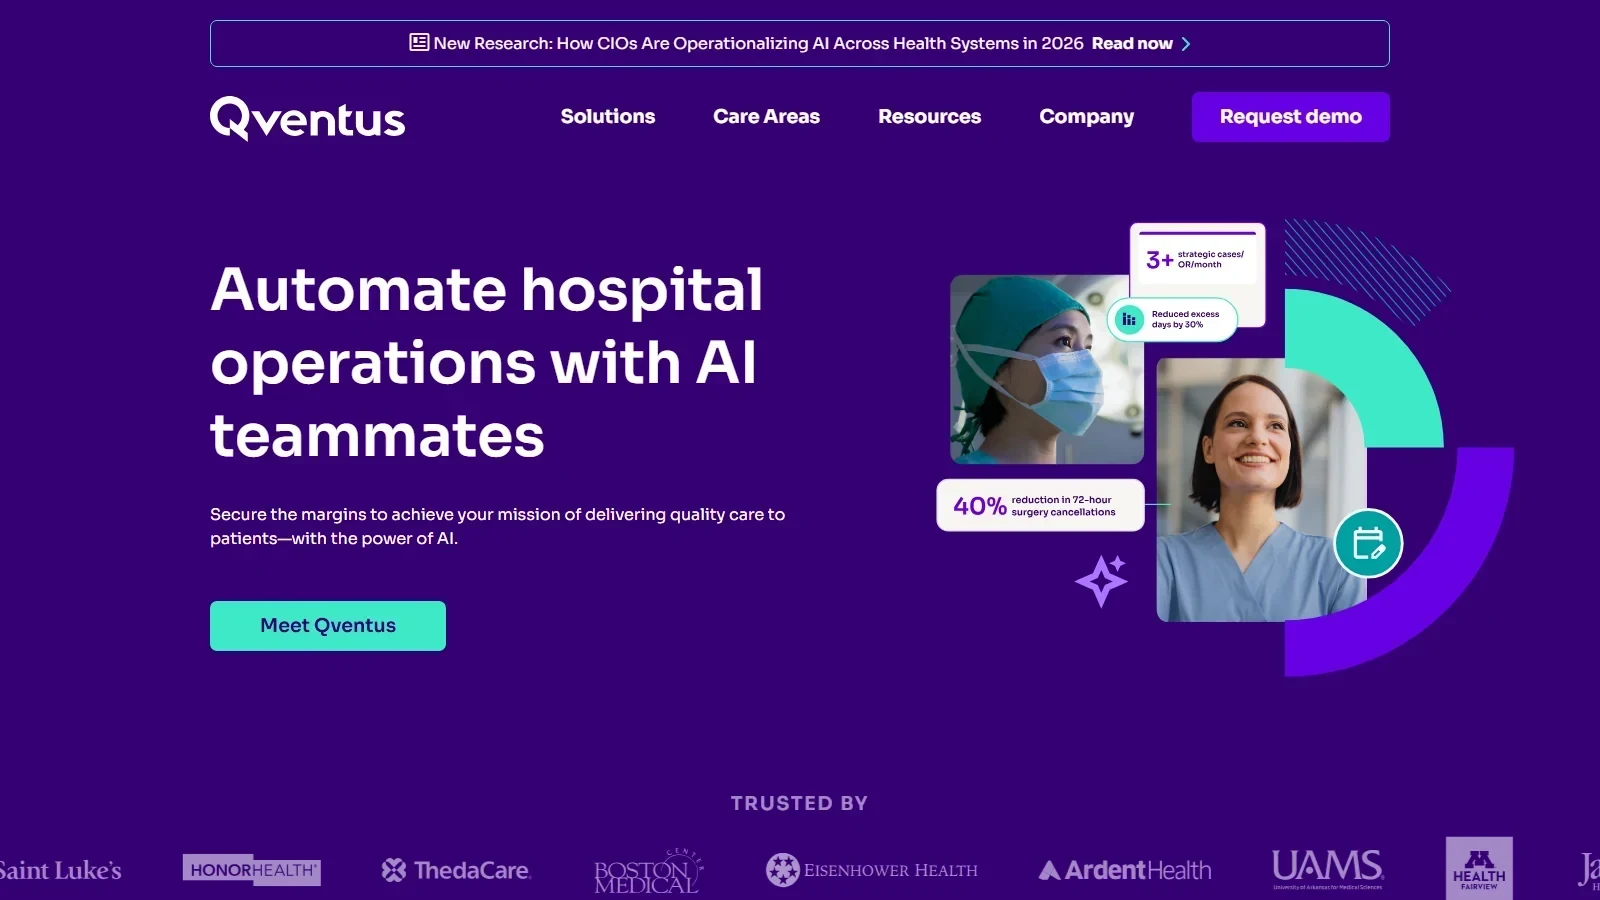This screenshot has height=900, width=1600.
Task: Click the Qventus logo
Action: (307, 119)
